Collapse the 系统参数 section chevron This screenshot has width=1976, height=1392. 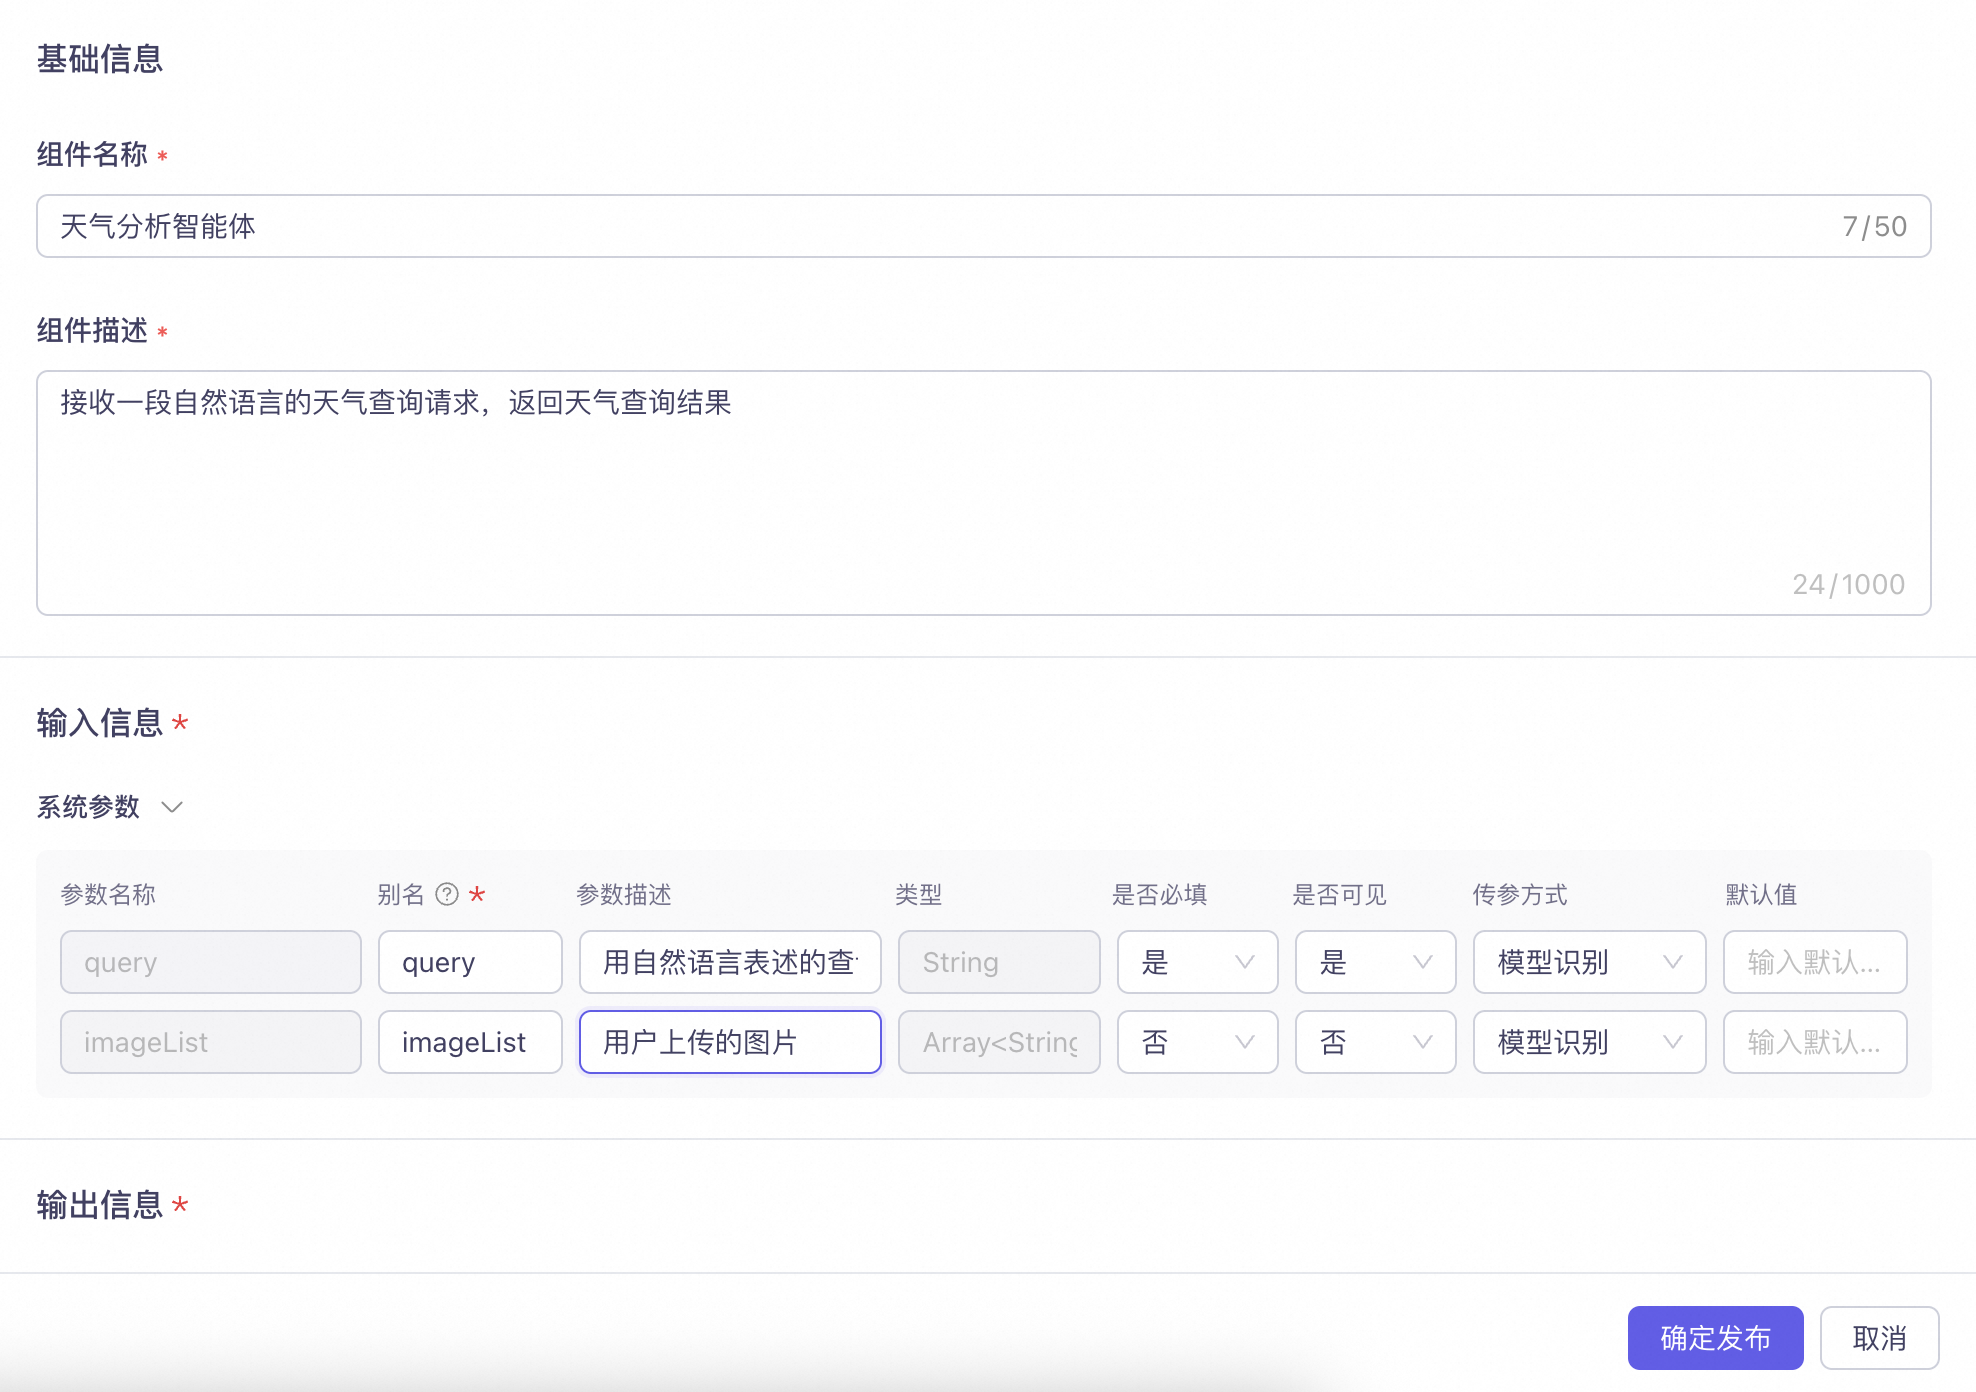coord(172,807)
